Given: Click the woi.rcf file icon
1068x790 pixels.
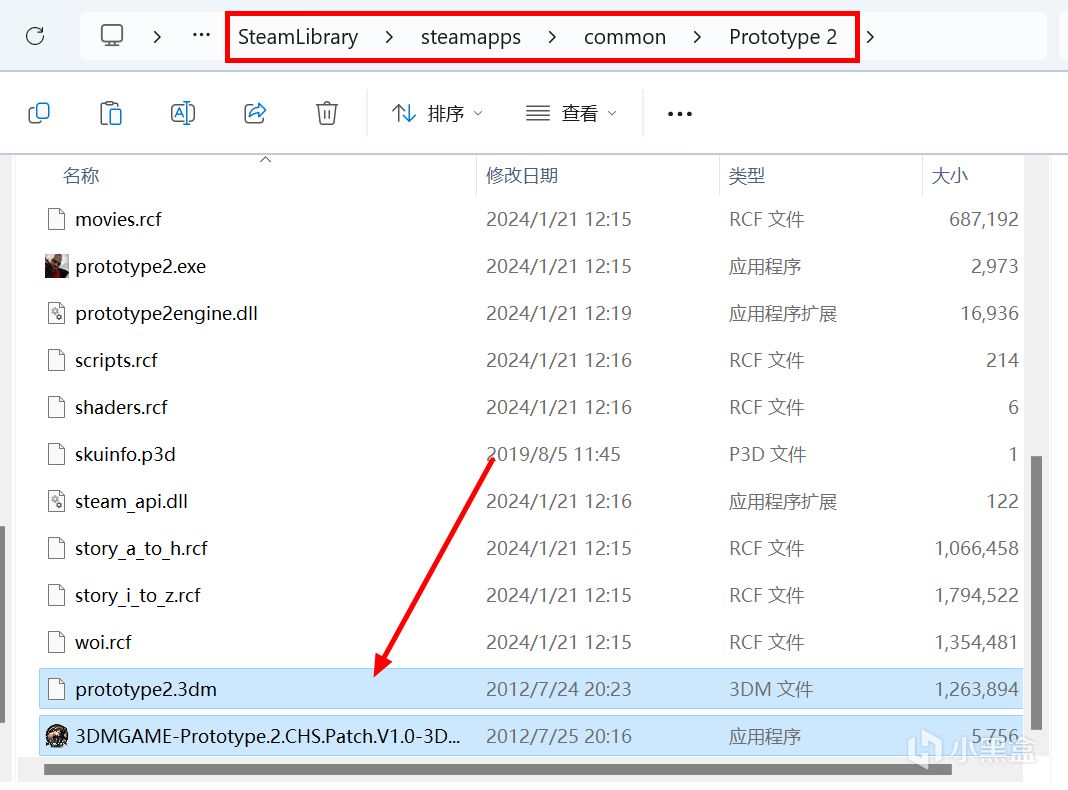Looking at the screenshot, I should [57, 642].
